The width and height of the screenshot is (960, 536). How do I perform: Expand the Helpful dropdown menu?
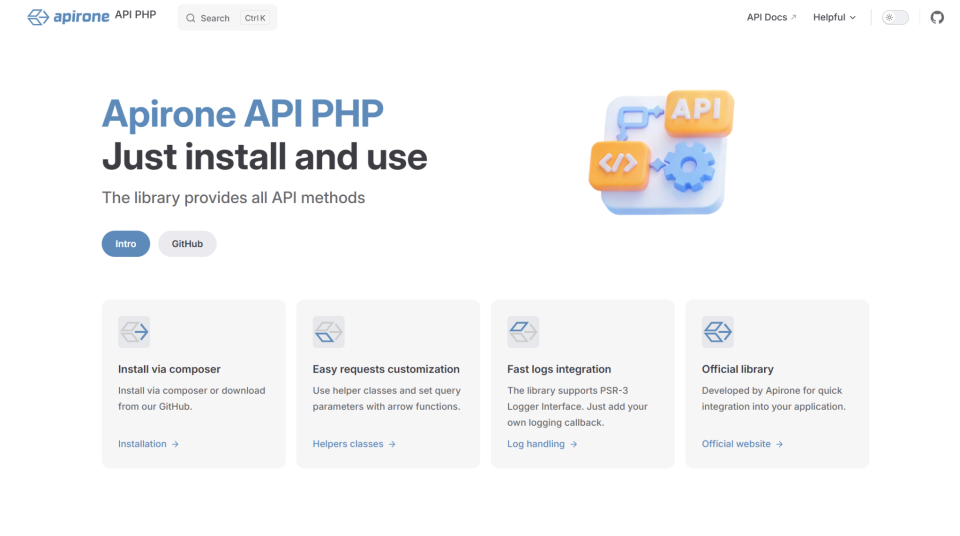point(834,17)
